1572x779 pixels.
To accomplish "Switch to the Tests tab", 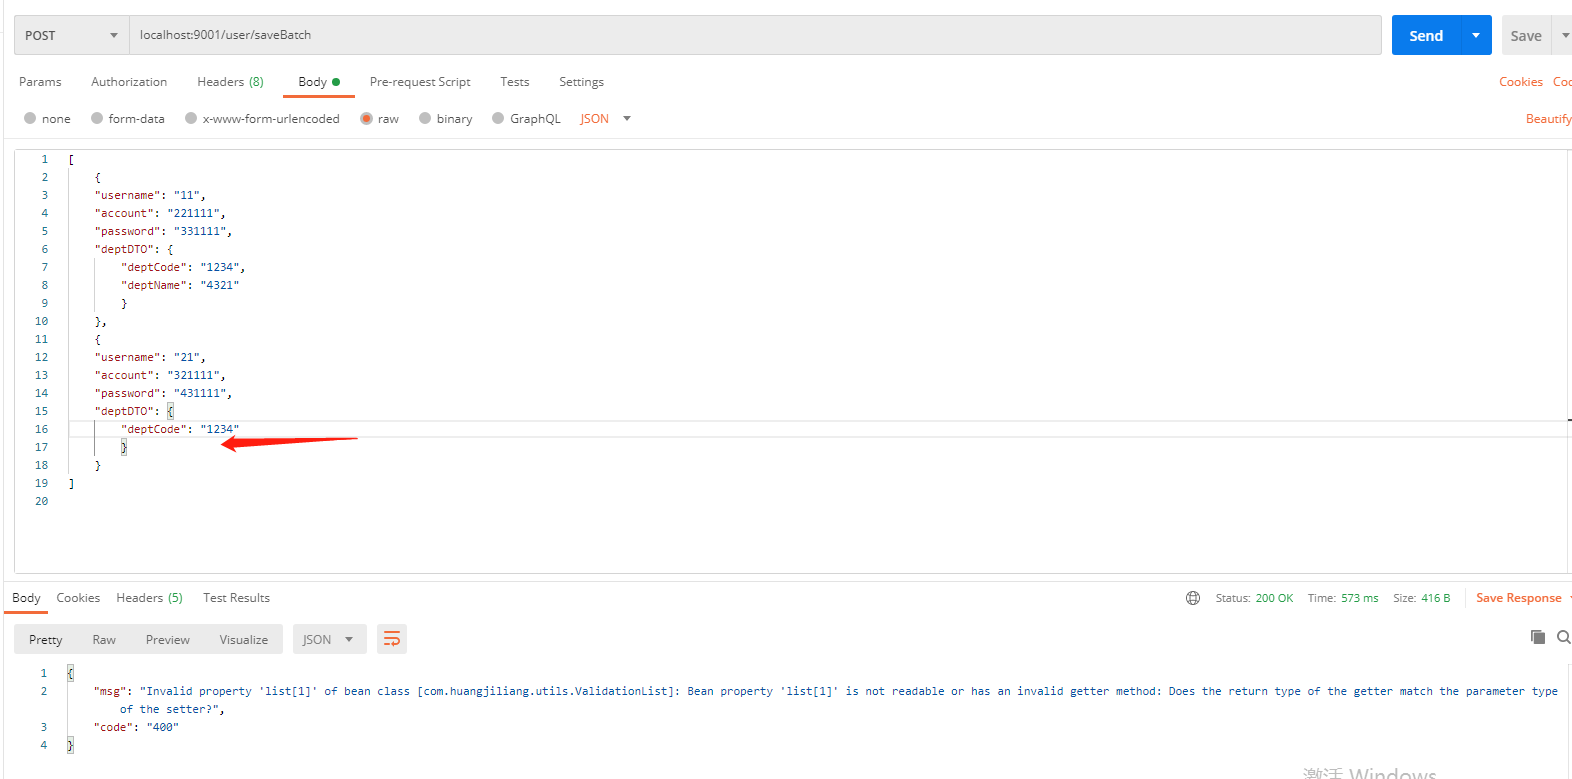I will 515,82.
